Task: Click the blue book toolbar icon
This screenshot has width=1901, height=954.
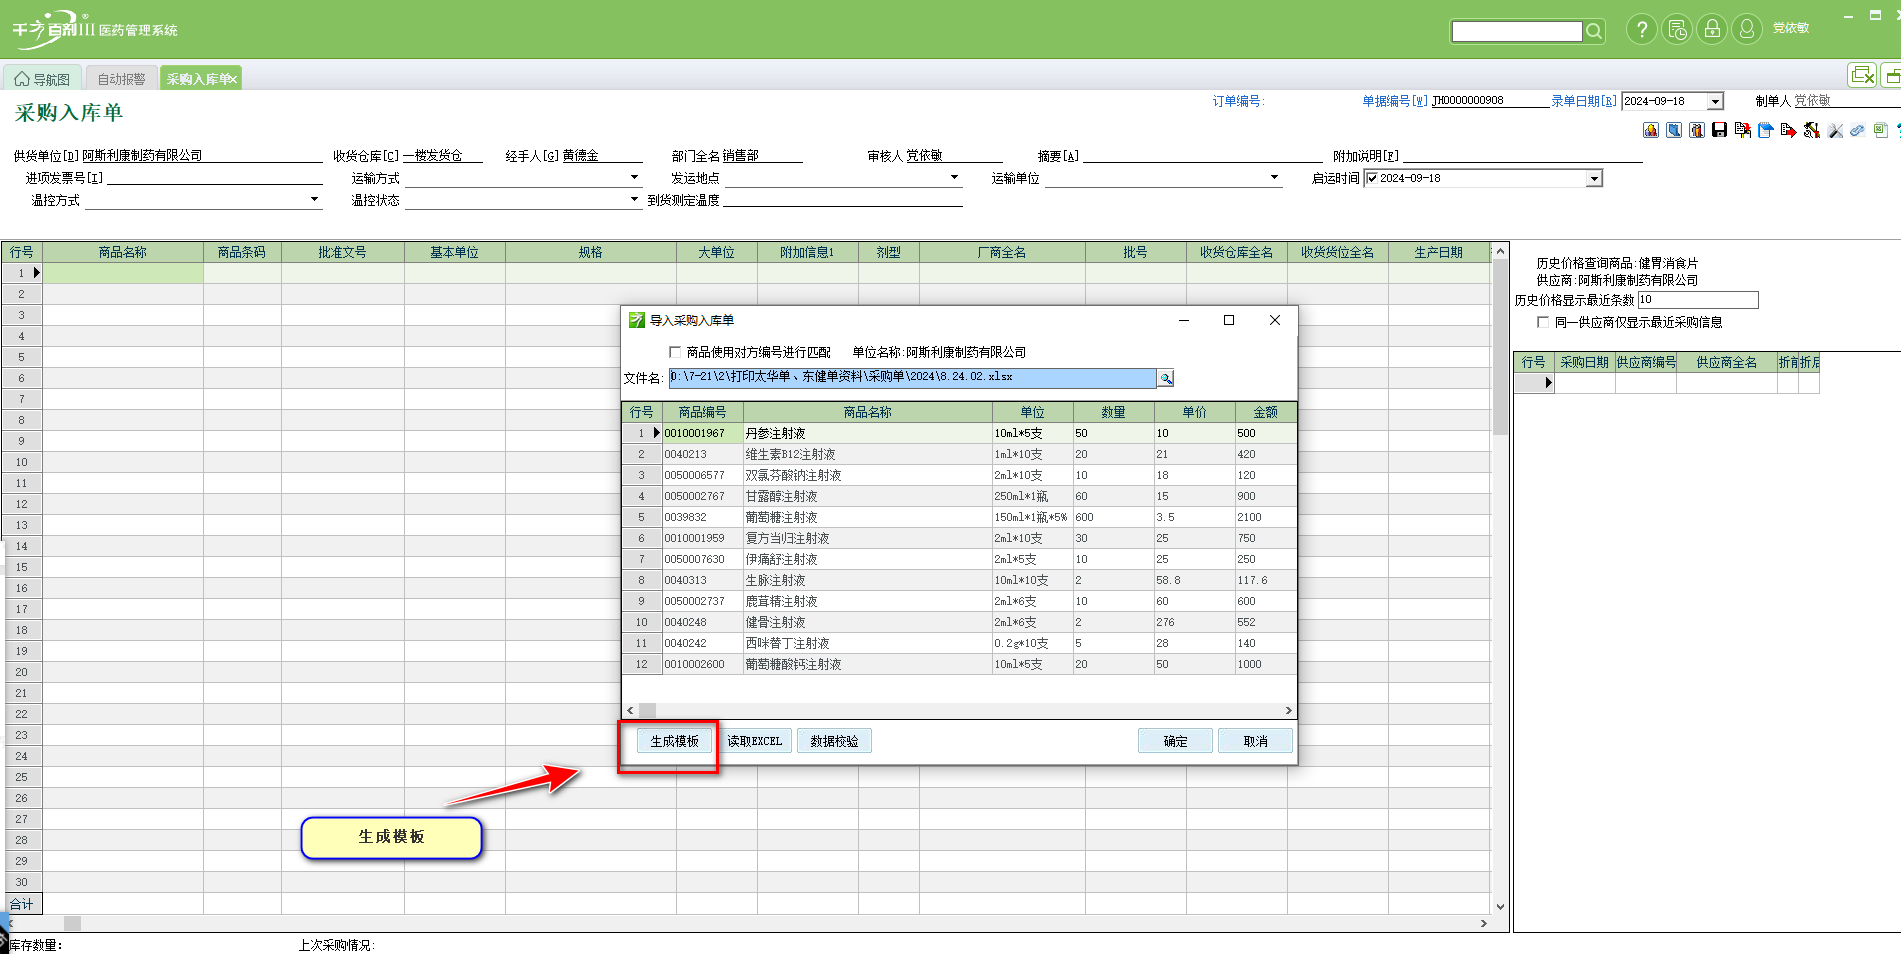Action: [x=1674, y=130]
